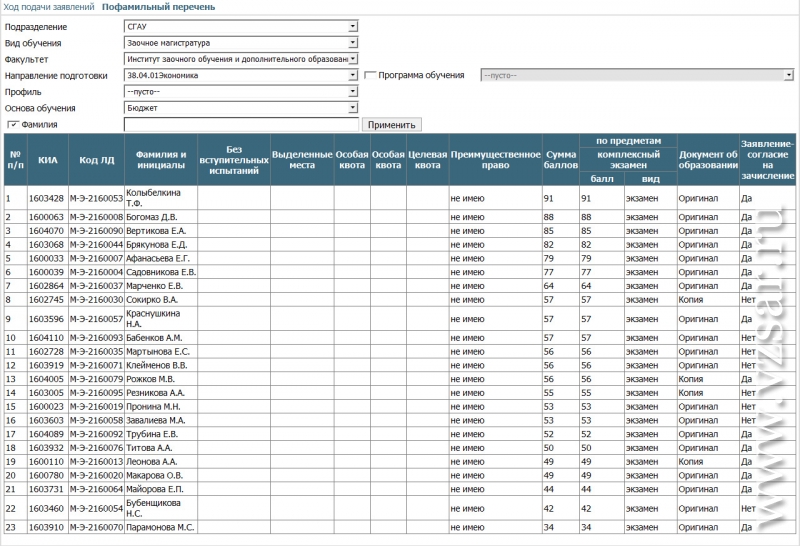The image size is (800, 546).
Task: Enable the Программа обучения checkbox
Action: (x=370, y=76)
